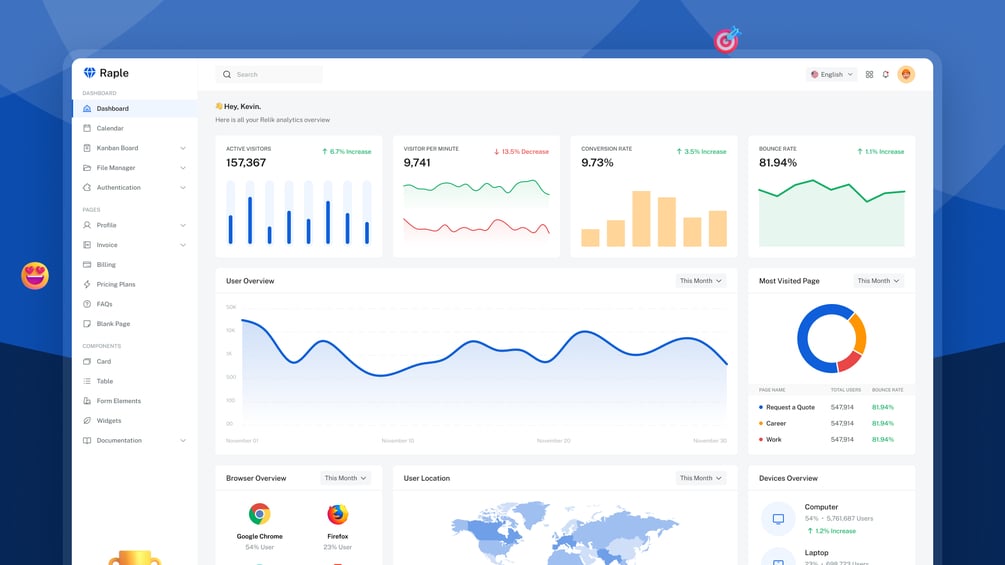Click the Raple brand name
The width and height of the screenshot is (1005, 565).
click(114, 73)
